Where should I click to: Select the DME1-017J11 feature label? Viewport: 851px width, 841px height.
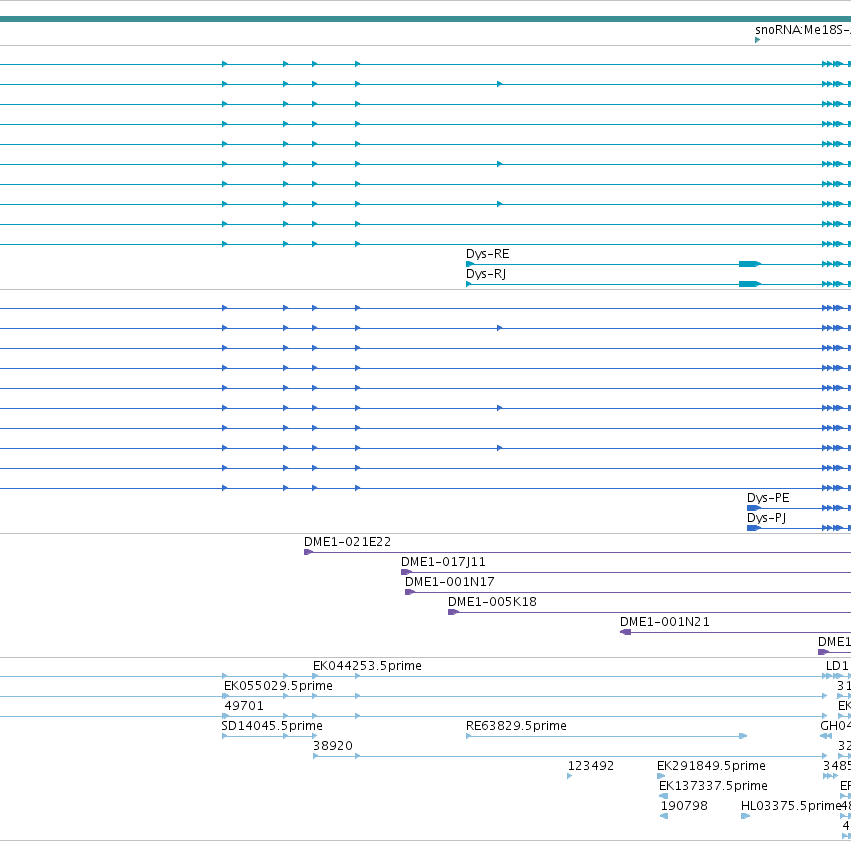tap(443, 562)
